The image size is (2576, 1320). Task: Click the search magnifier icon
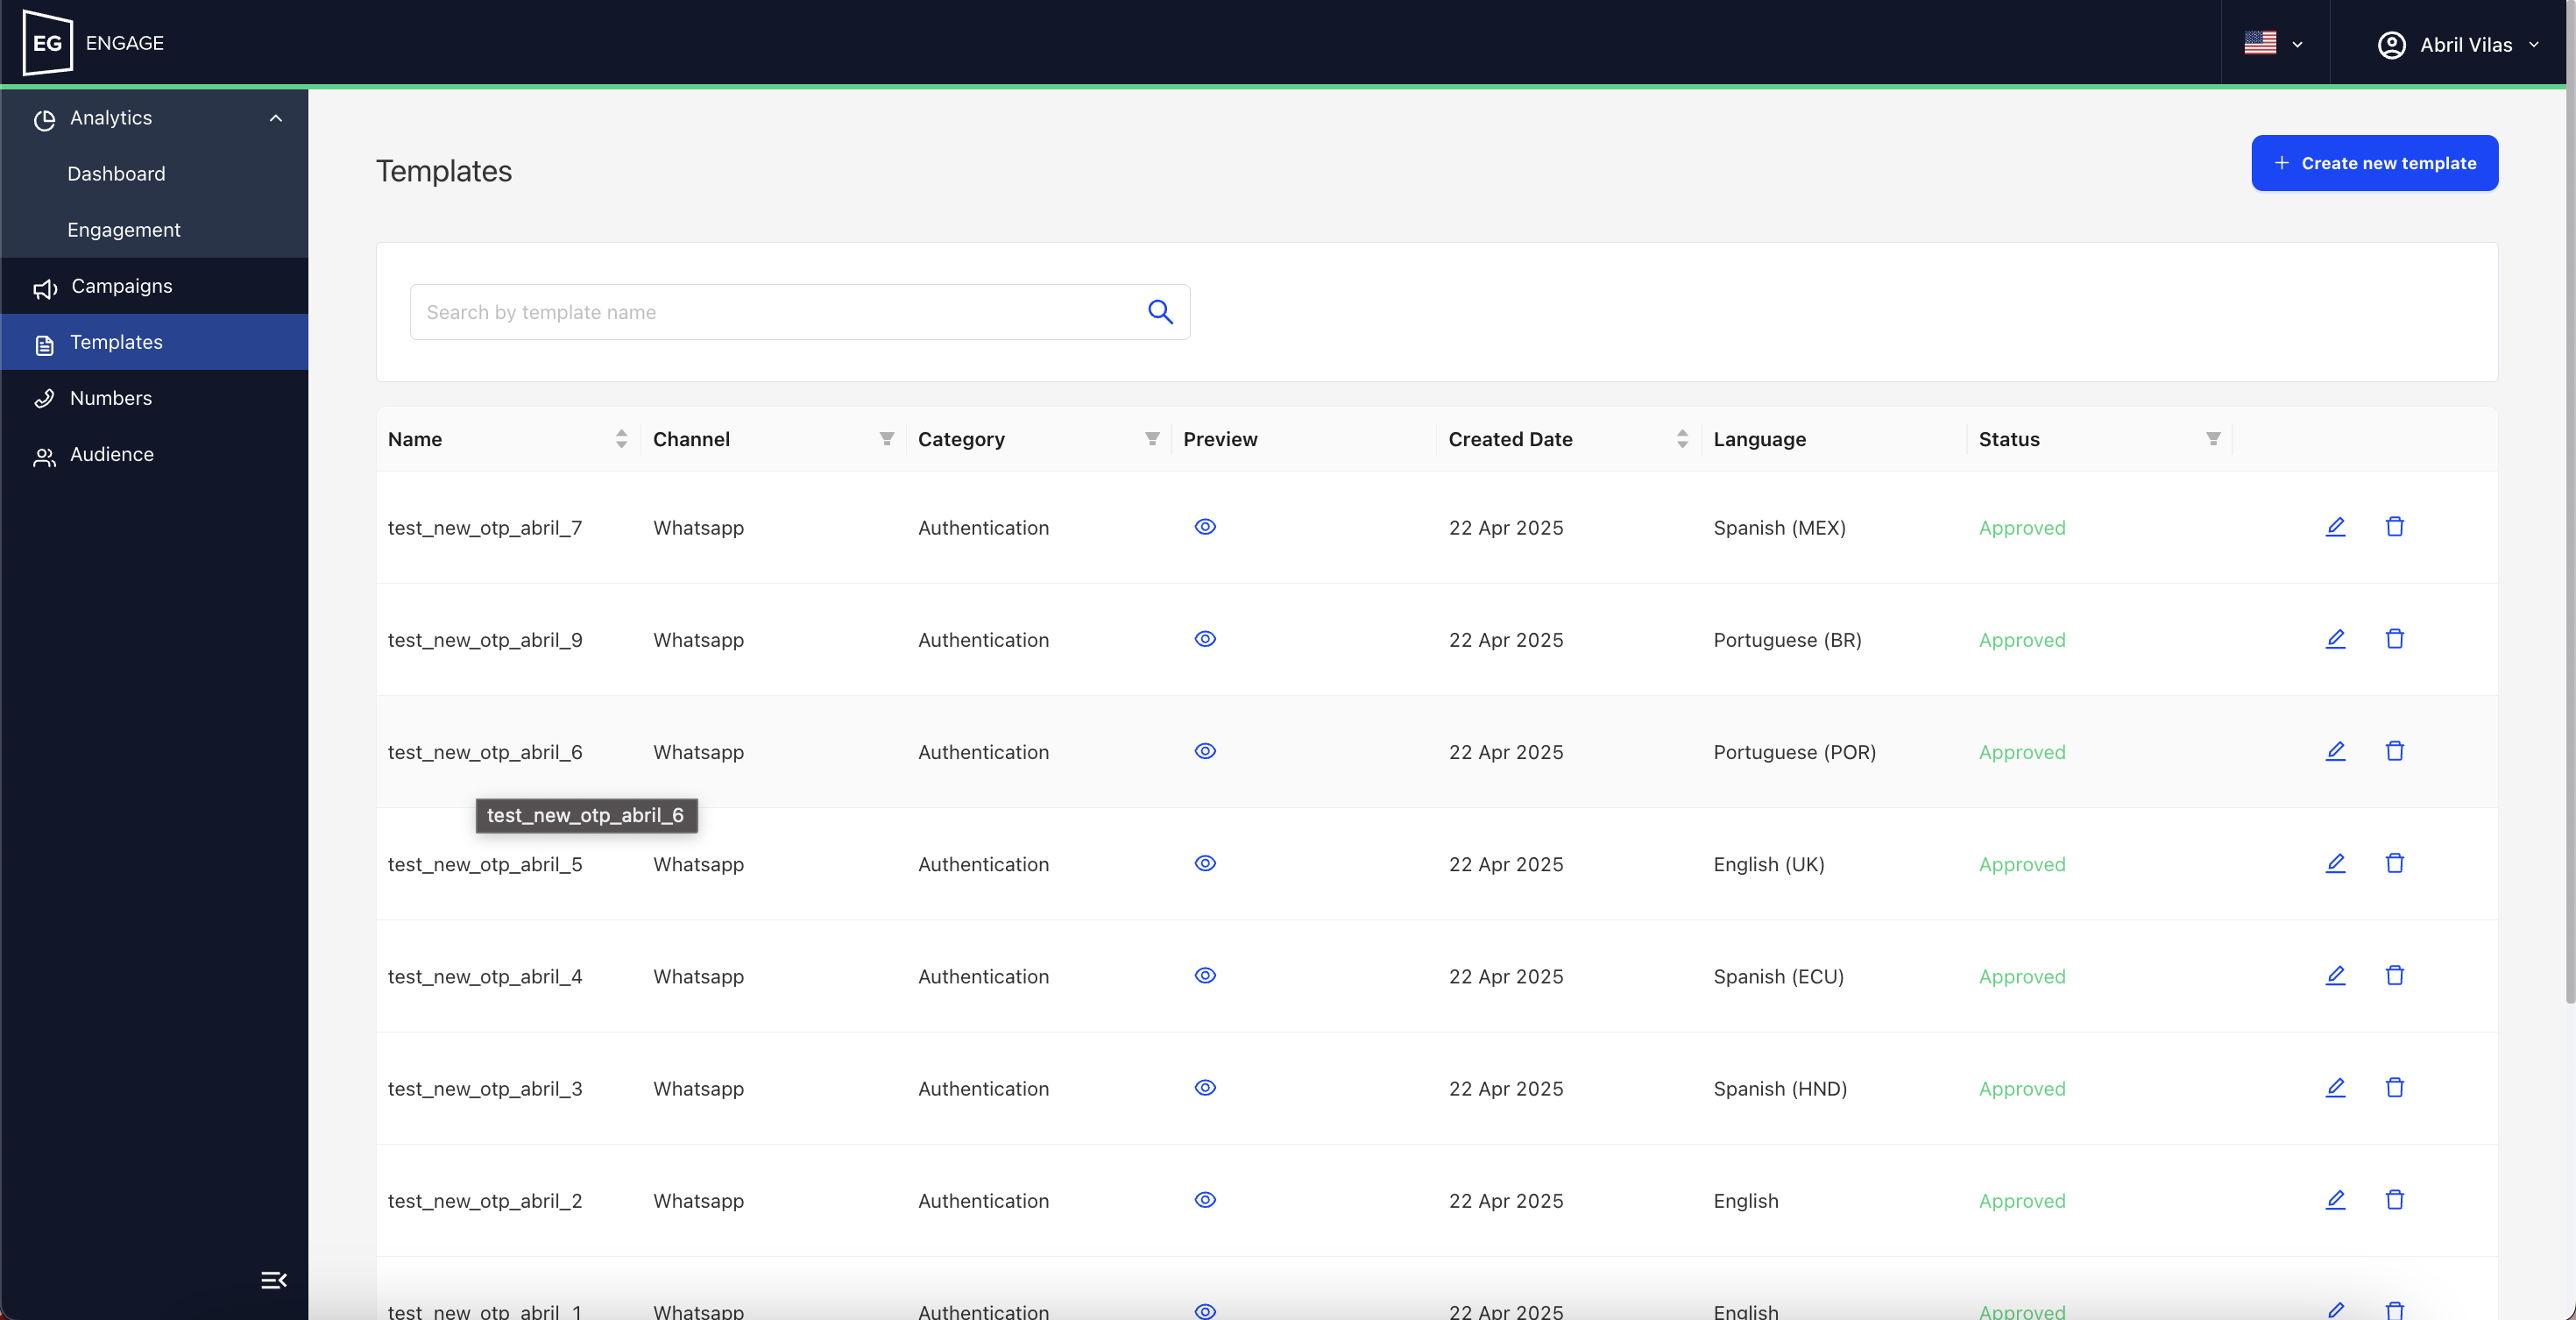point(1160,312)
